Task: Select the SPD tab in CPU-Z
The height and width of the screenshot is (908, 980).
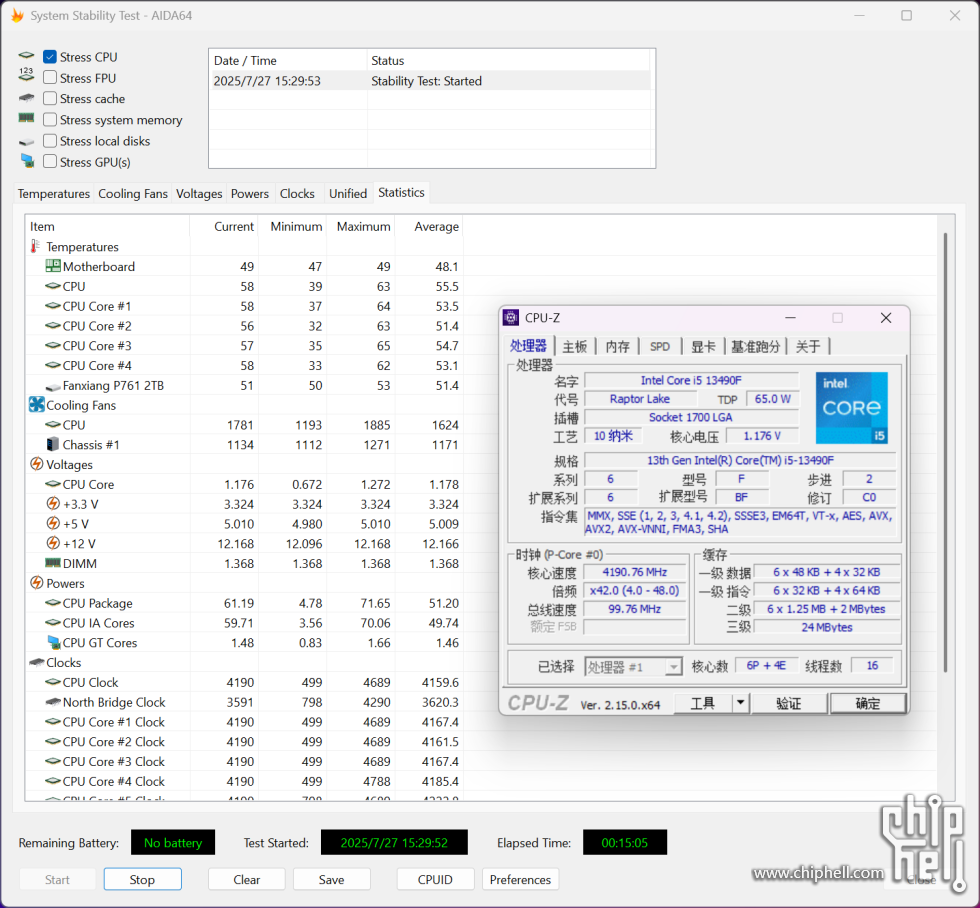Action: 659,347
